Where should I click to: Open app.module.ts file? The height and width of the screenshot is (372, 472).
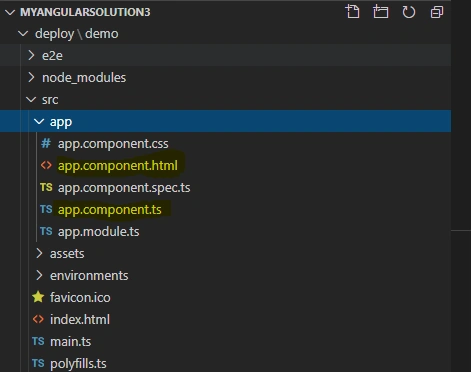99,232
